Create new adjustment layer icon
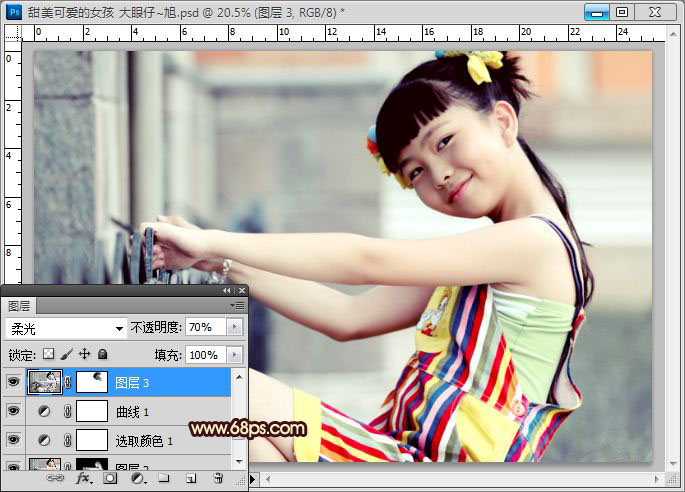The width and height of the screenshot is (685, 492). (x=136, y=479)
